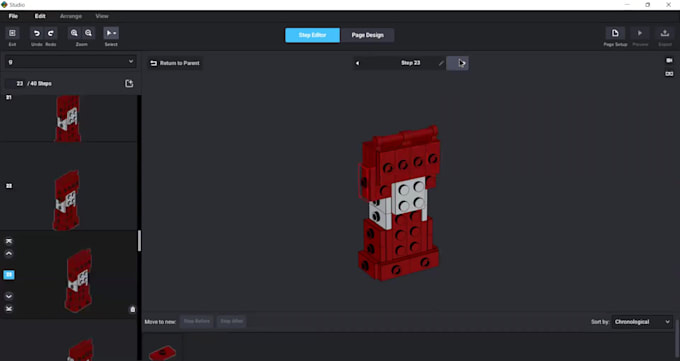Click the Step After button

coord(232,322)
